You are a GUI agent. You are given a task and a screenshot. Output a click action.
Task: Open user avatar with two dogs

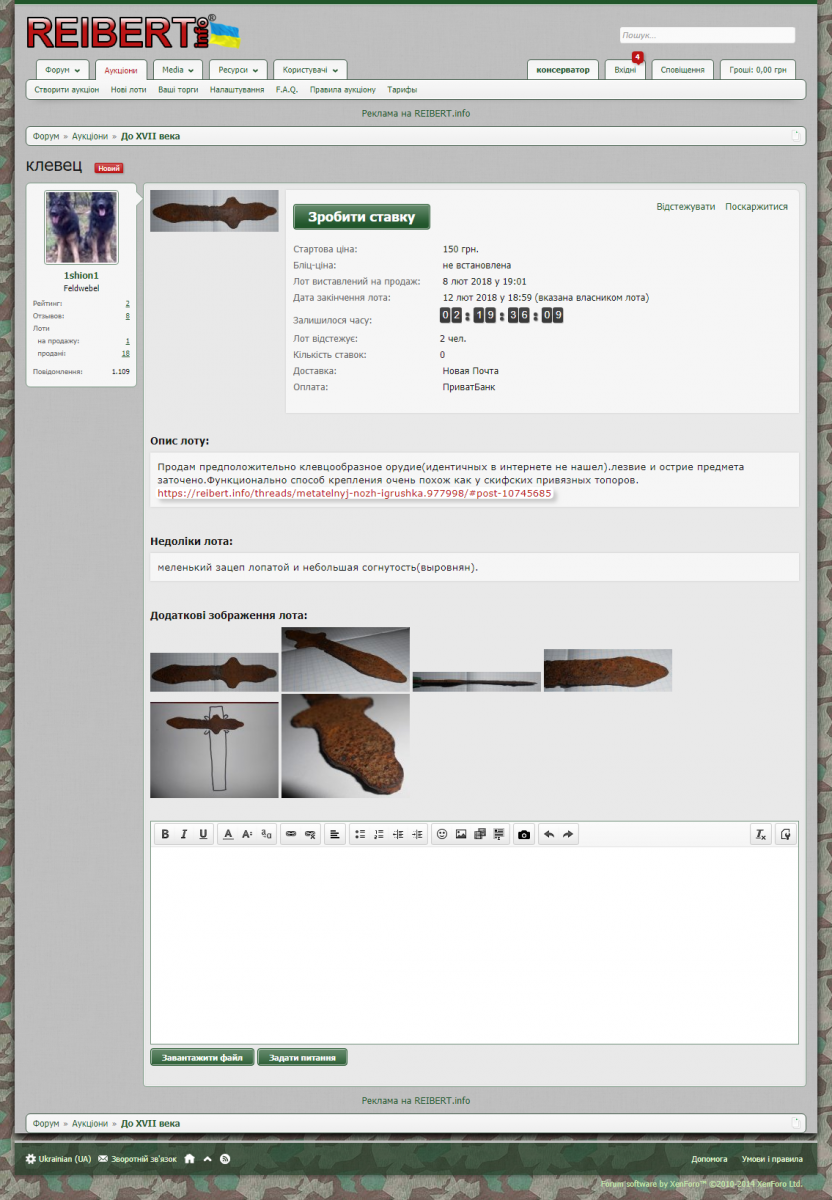81,227
